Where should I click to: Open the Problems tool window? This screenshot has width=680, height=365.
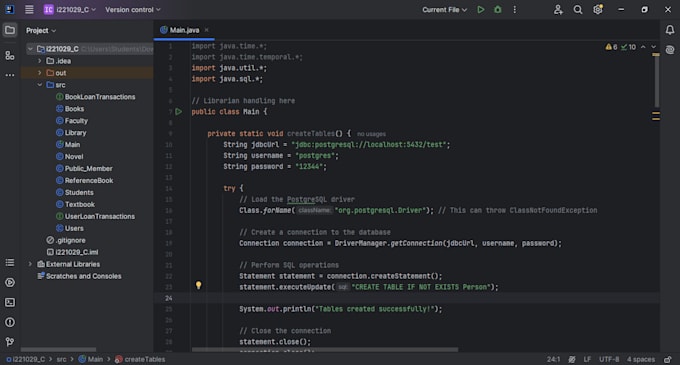pyautogui.click(x=10, y=322)
